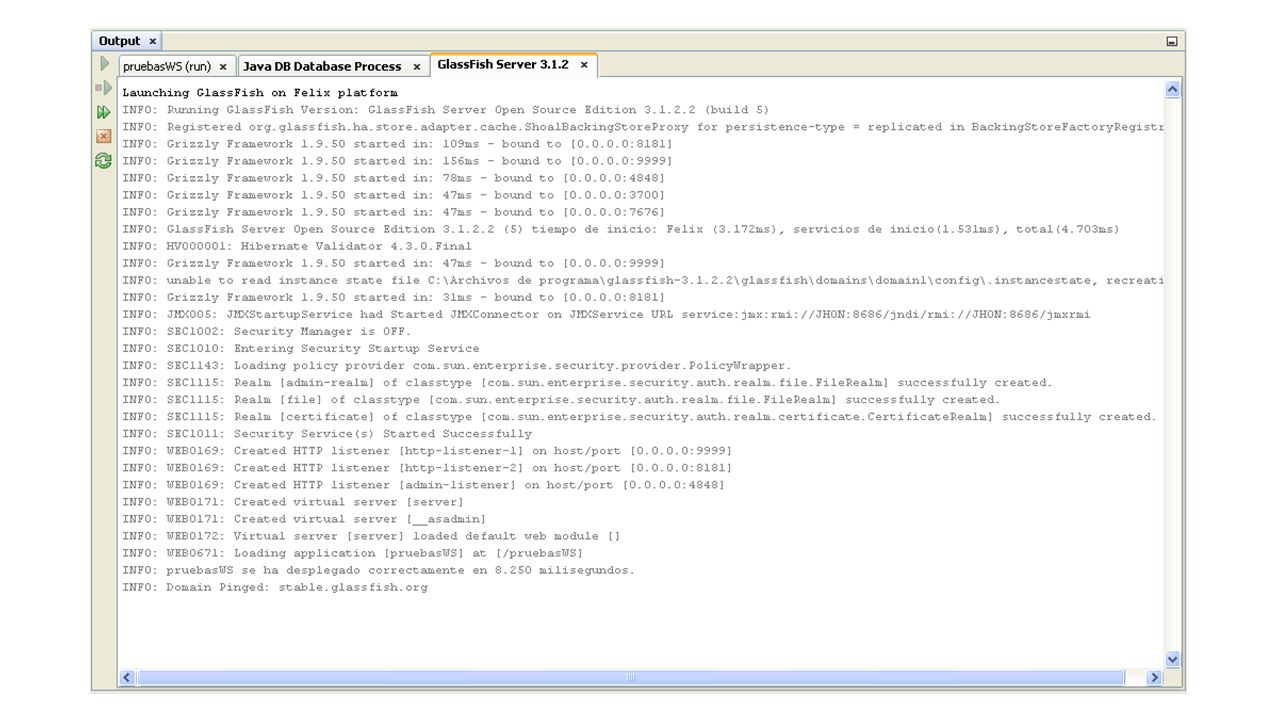Close the Output panel tab
Image resolution: width=1280 pixels, height=720 pixels.
(x=153, y=41)
